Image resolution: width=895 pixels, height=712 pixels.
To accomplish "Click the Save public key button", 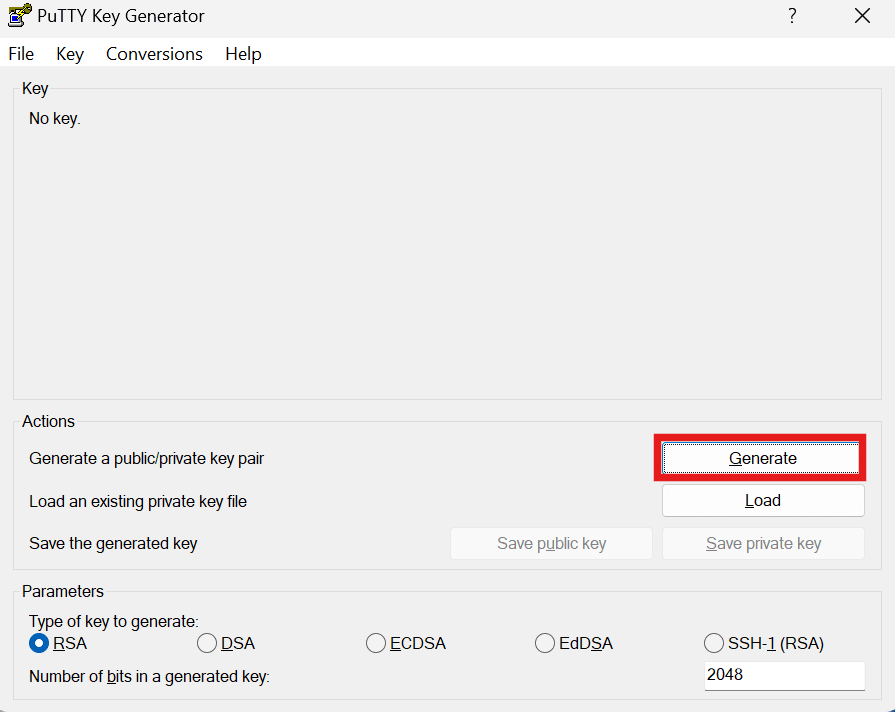I will pyautogui.click(x=551, y=544).
